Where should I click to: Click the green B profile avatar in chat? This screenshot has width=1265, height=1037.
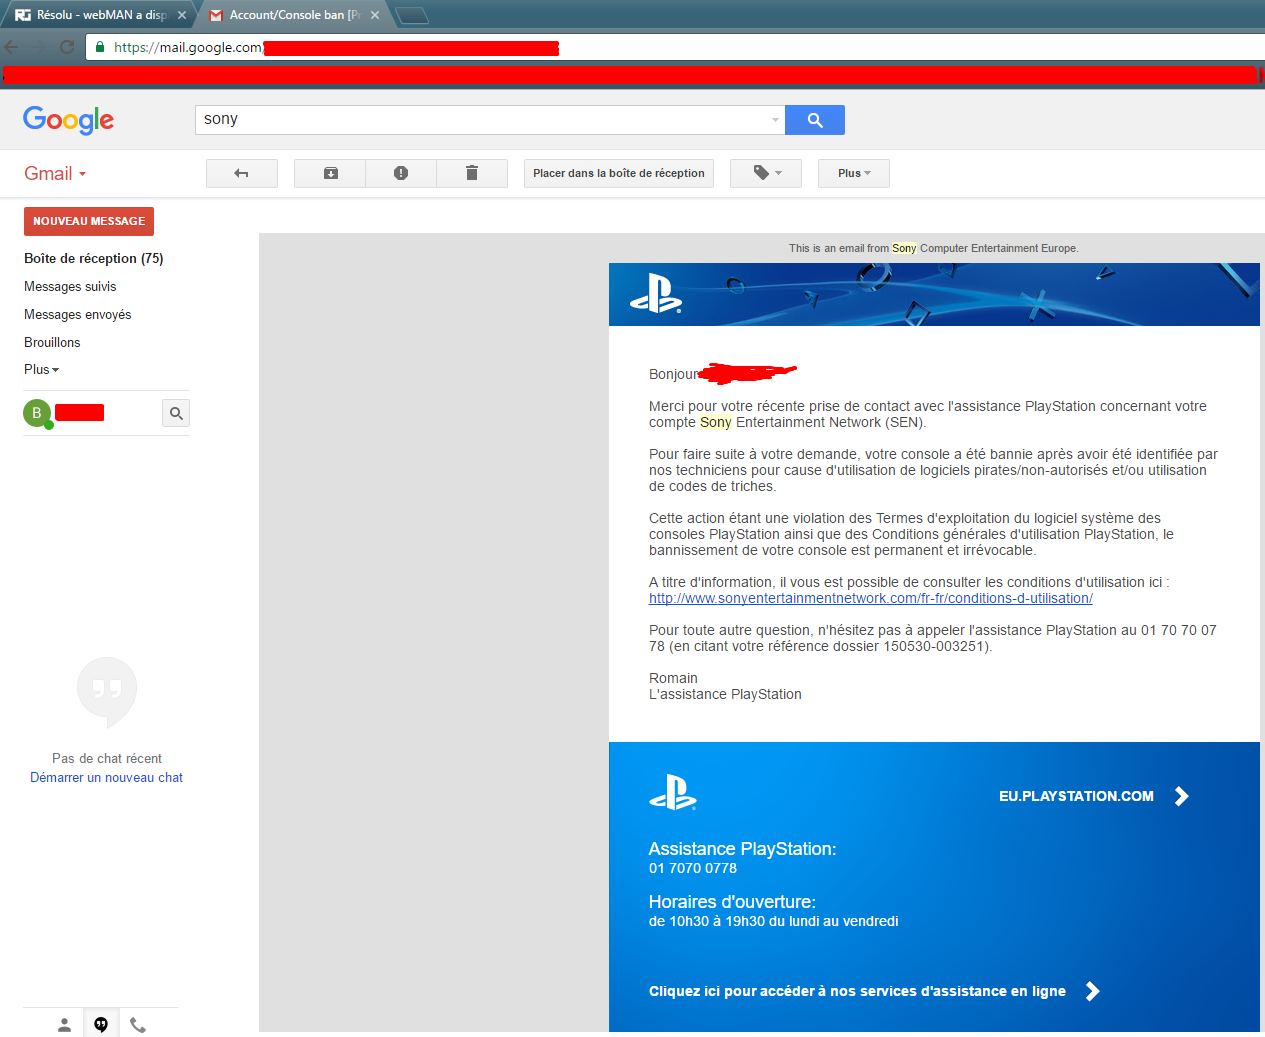[37, 413]
